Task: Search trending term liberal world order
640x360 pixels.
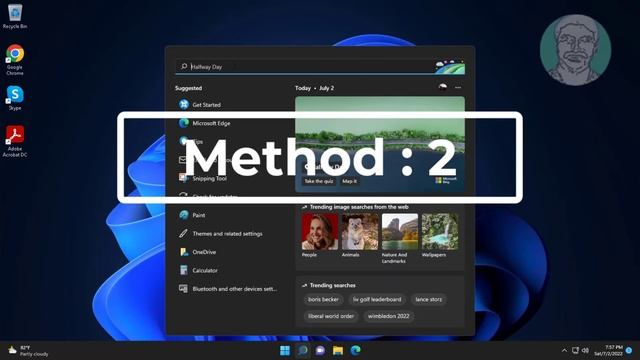Action: [x=331, y=316]
